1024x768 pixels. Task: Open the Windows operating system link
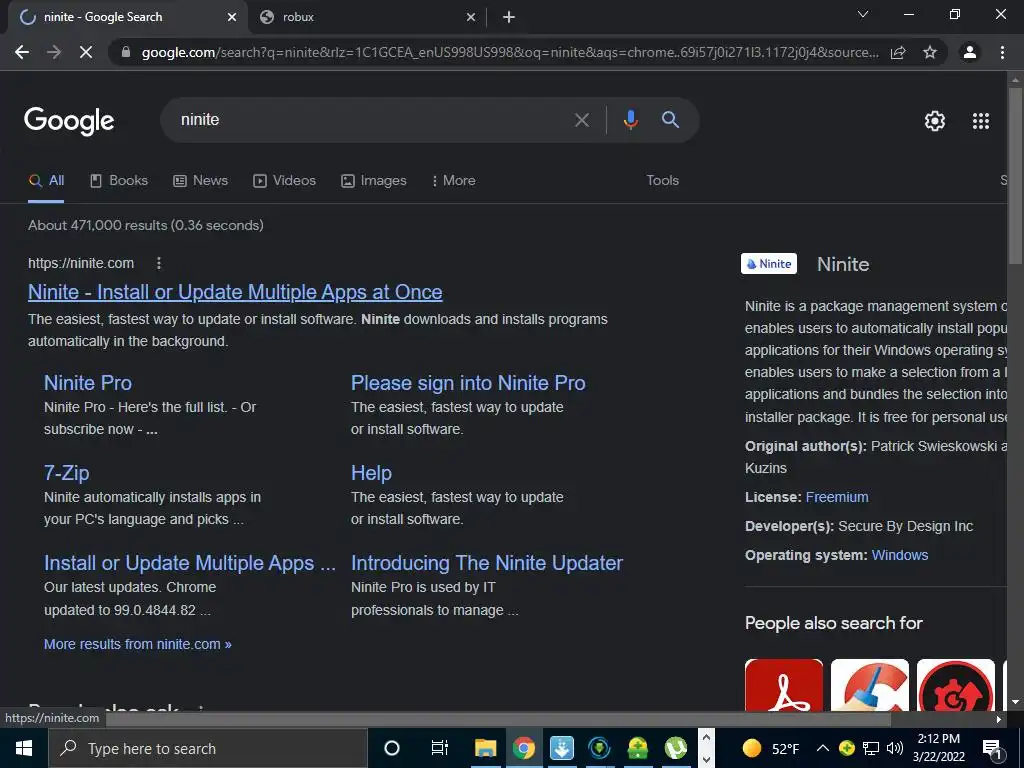(x=900, y=555)
